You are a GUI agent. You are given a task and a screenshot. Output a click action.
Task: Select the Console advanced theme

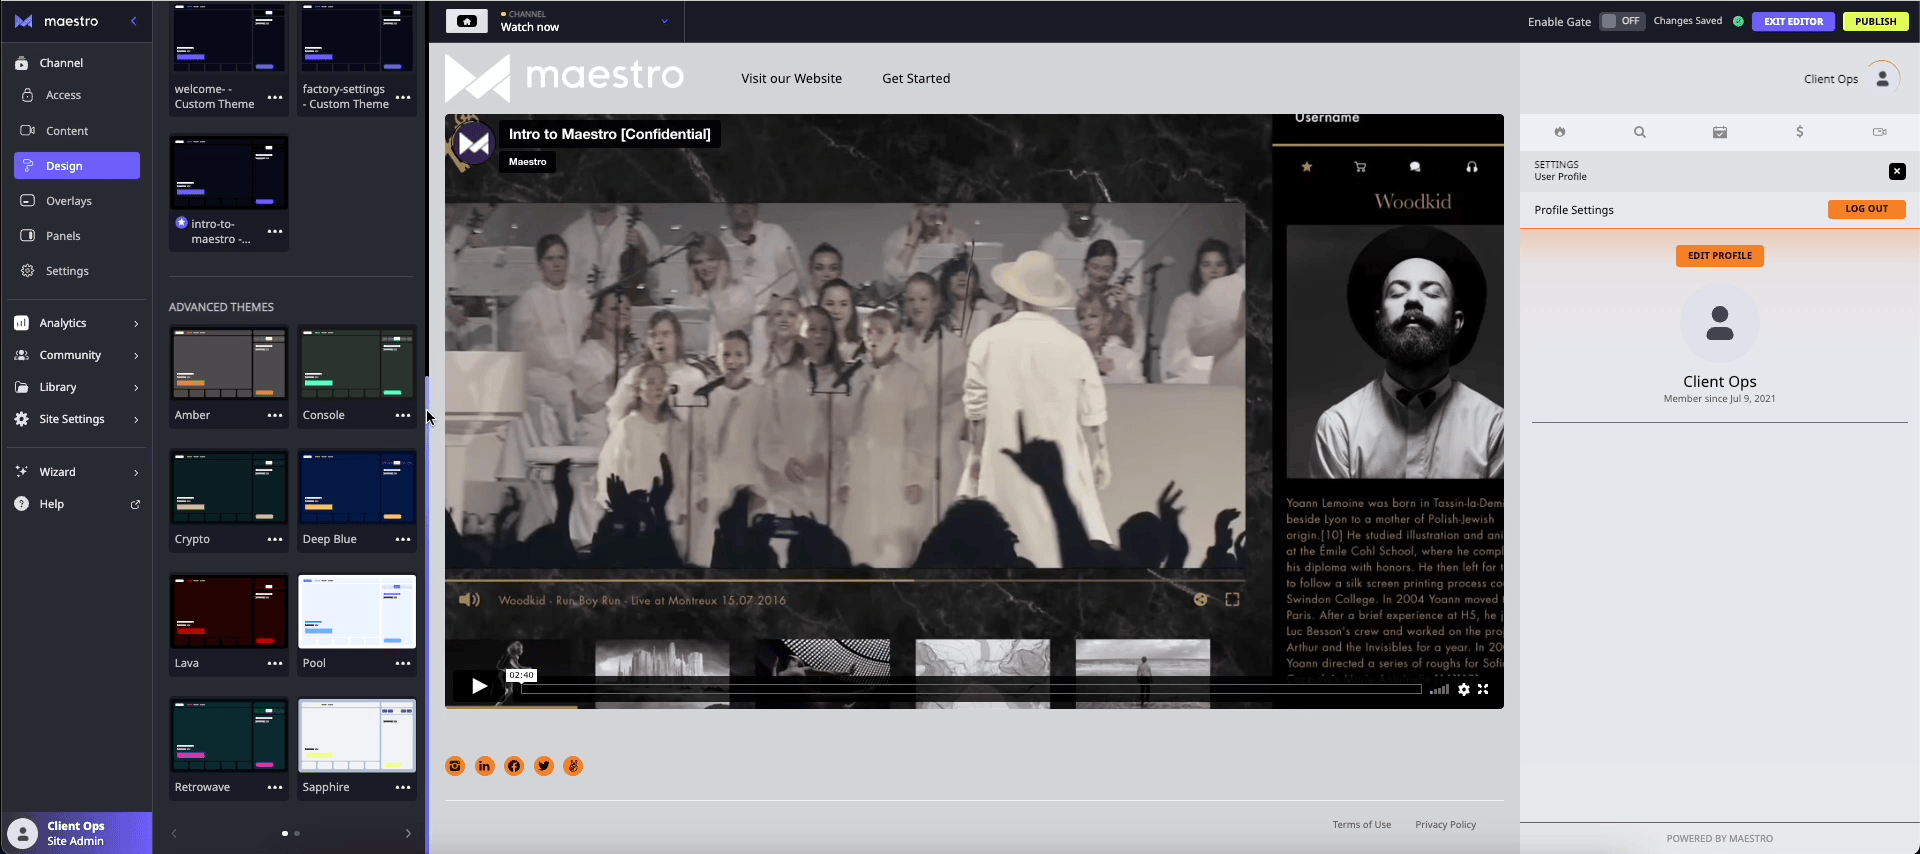pos(357,364)
